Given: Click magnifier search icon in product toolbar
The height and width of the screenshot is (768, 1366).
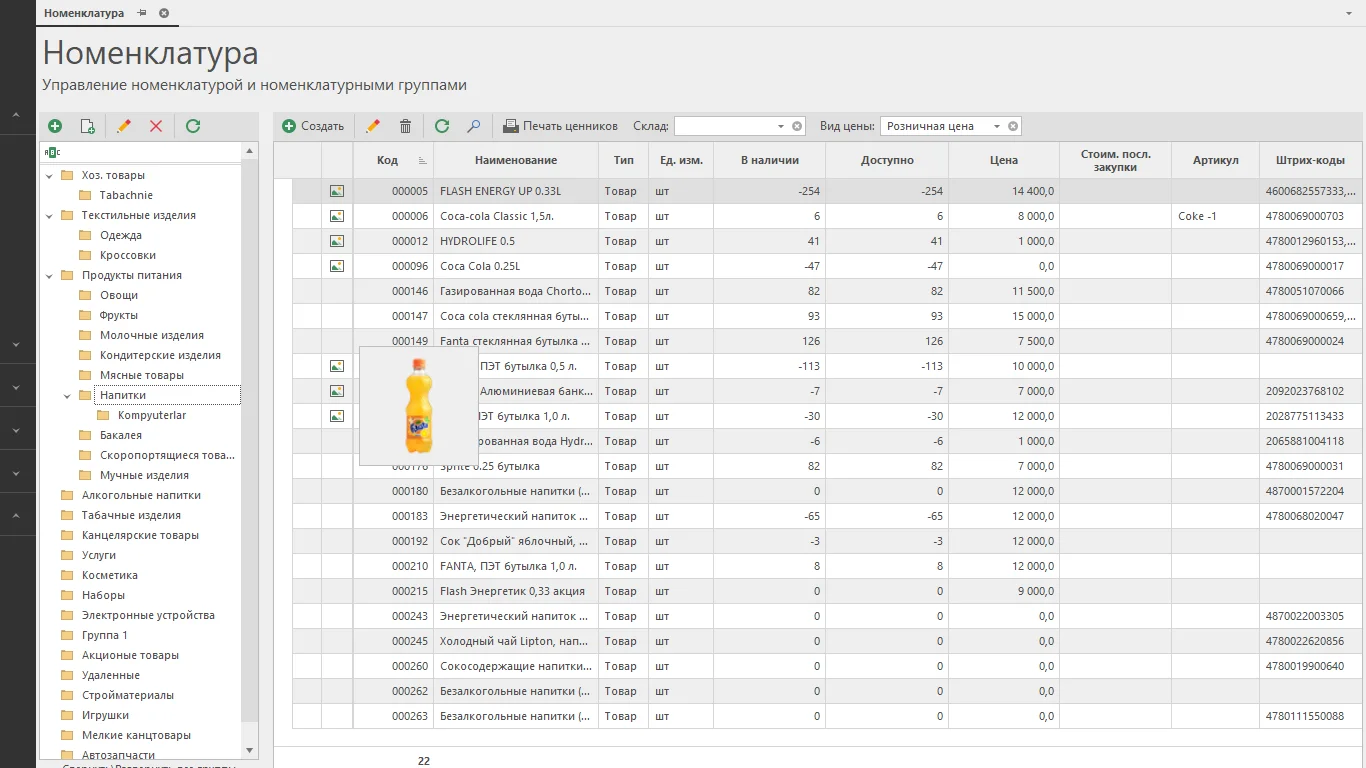Looking at the screenshot, I should (x=474, y=126).
